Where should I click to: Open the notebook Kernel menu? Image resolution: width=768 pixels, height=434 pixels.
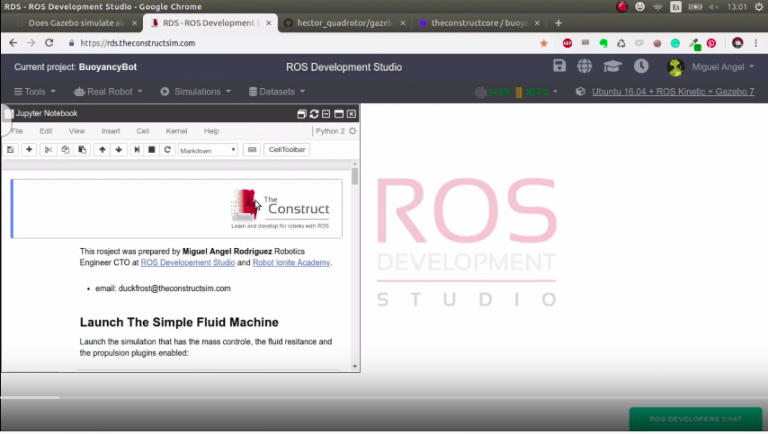176,131
